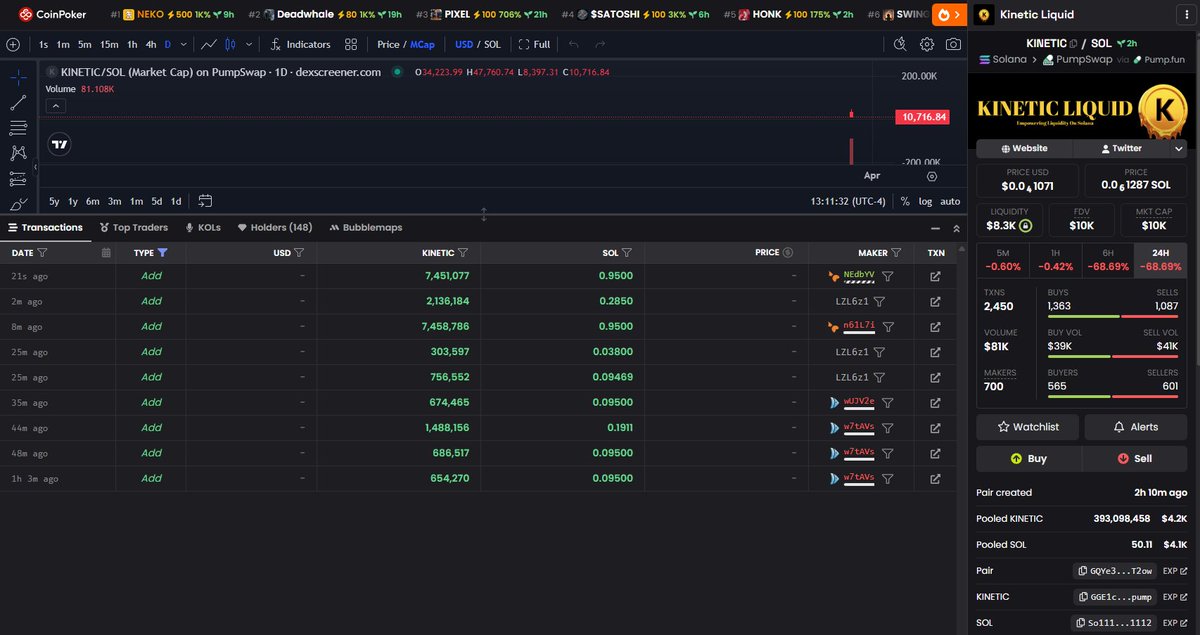Image resolution: width=1200 pixels, height=635 pixels.
Task: Toggle chart to Price mode
Action: [x=388, y=44]
